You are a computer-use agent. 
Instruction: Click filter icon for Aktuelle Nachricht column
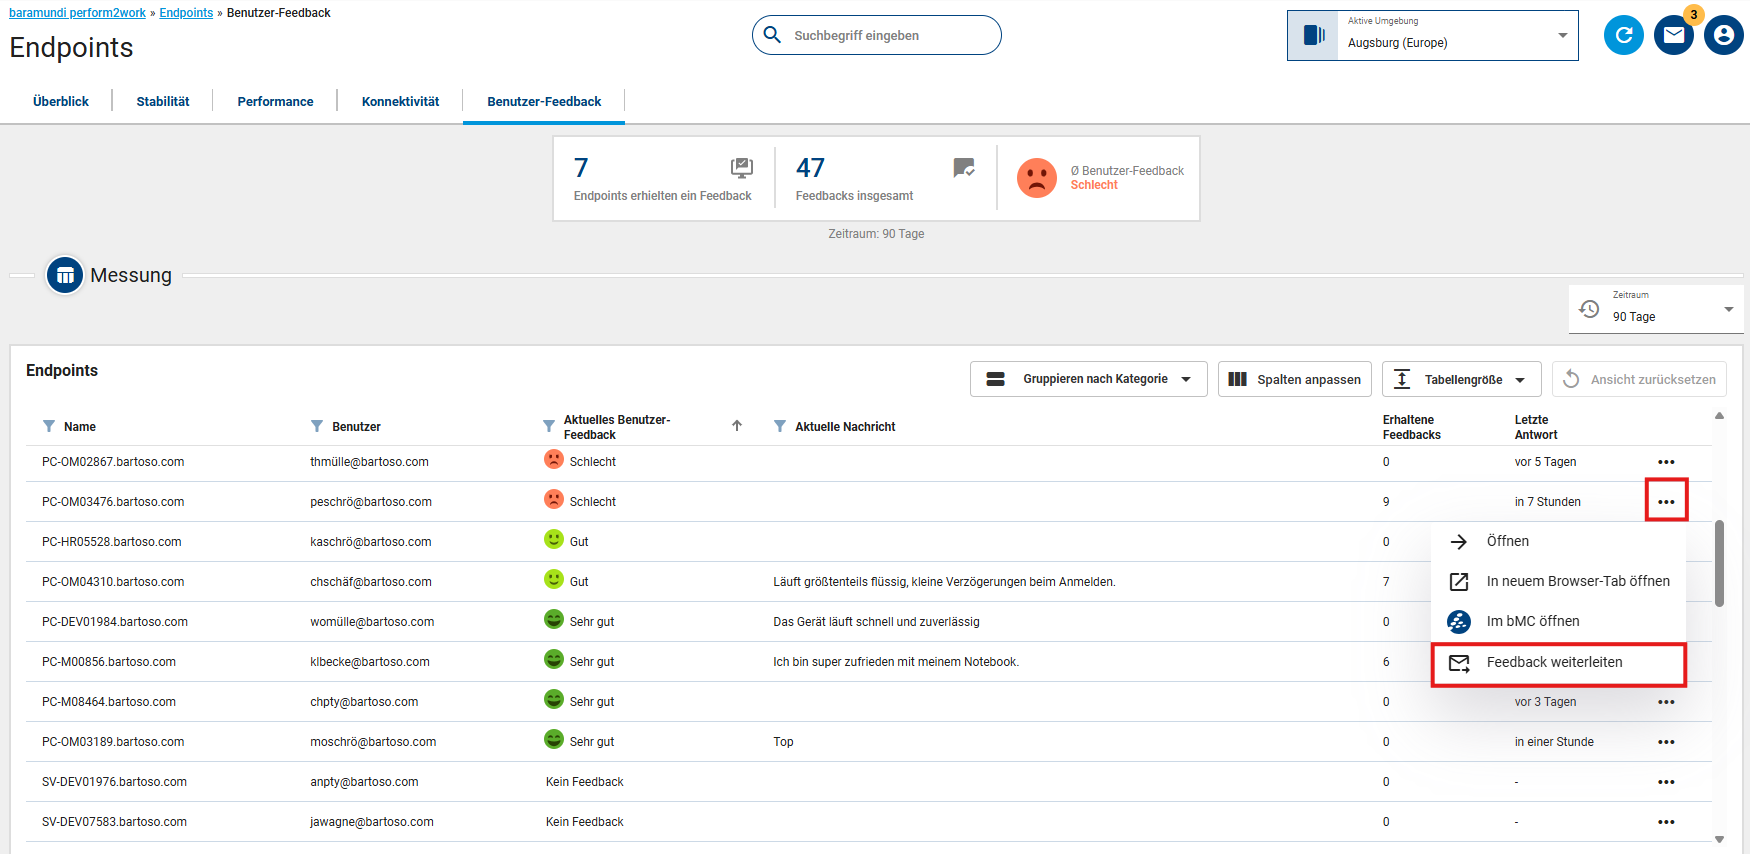pos(780,427)
